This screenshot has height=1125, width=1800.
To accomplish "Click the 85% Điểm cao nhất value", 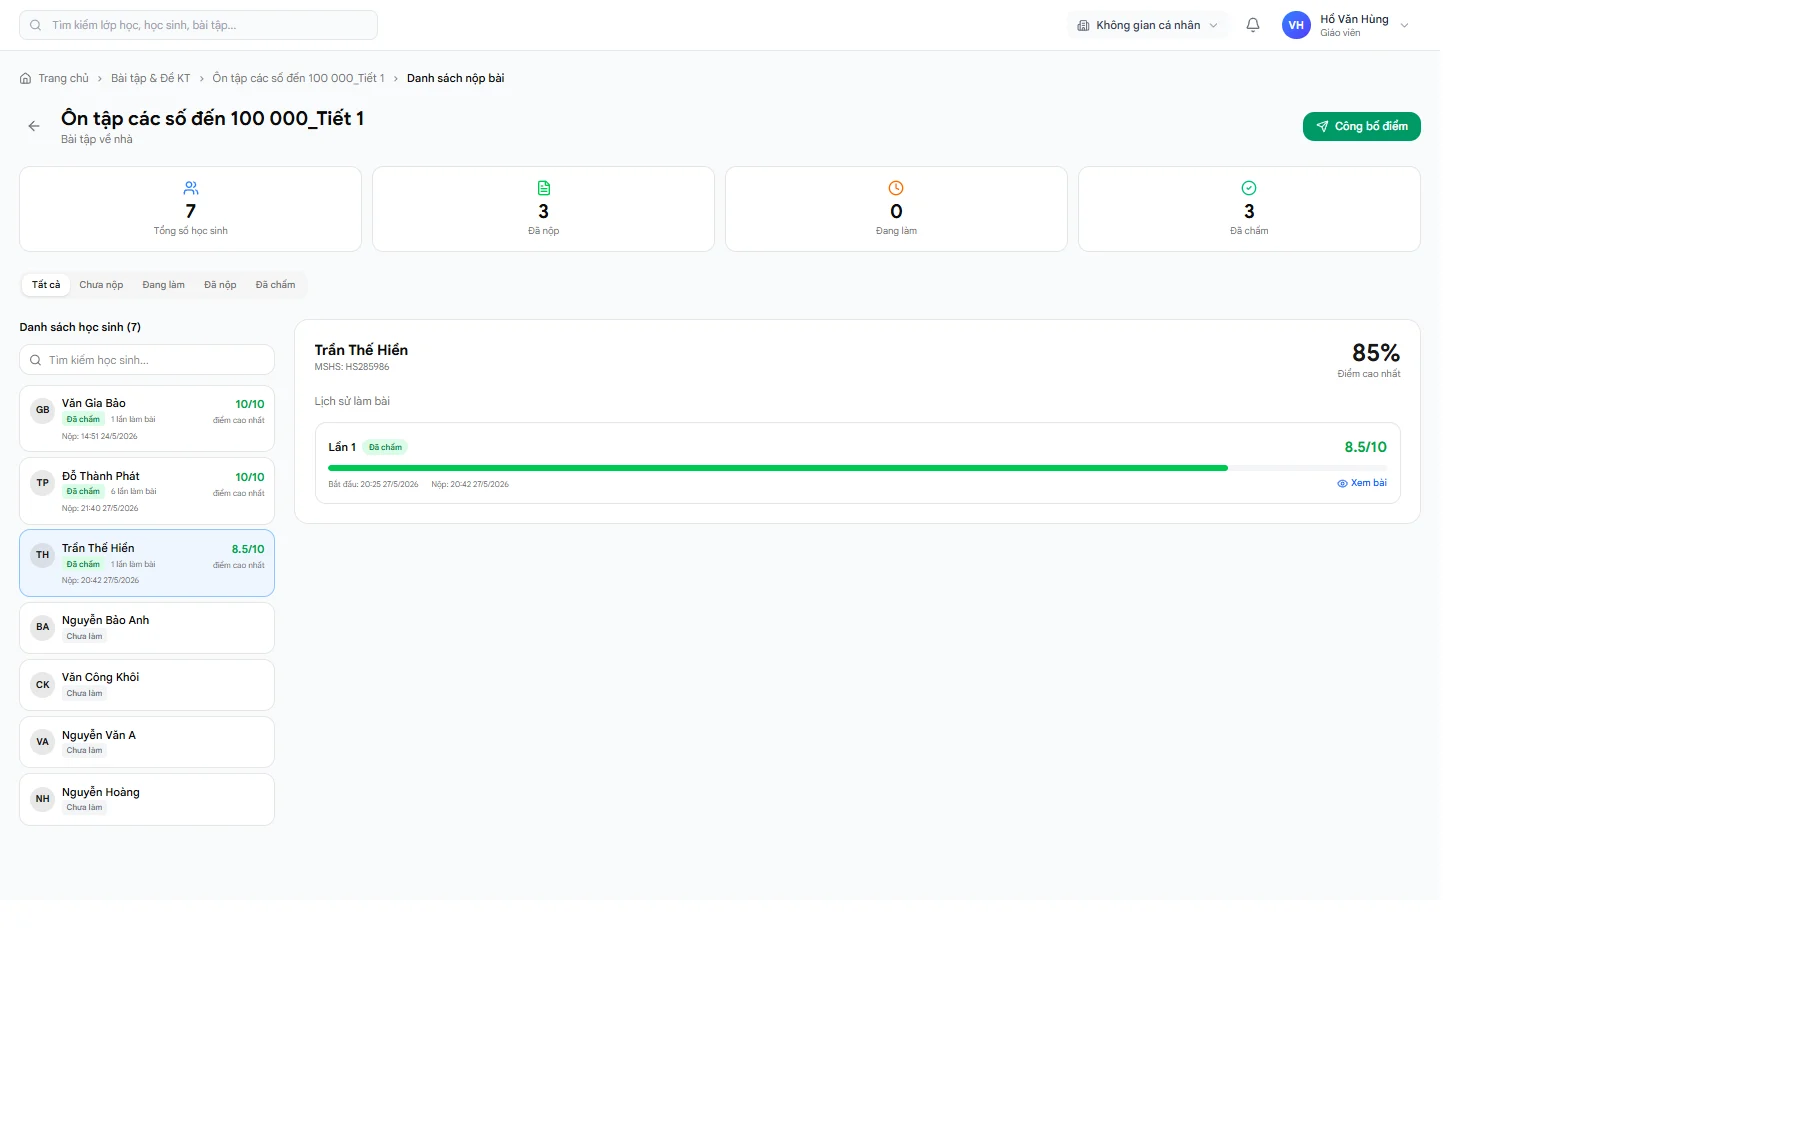I will (x=1375, y=353).
